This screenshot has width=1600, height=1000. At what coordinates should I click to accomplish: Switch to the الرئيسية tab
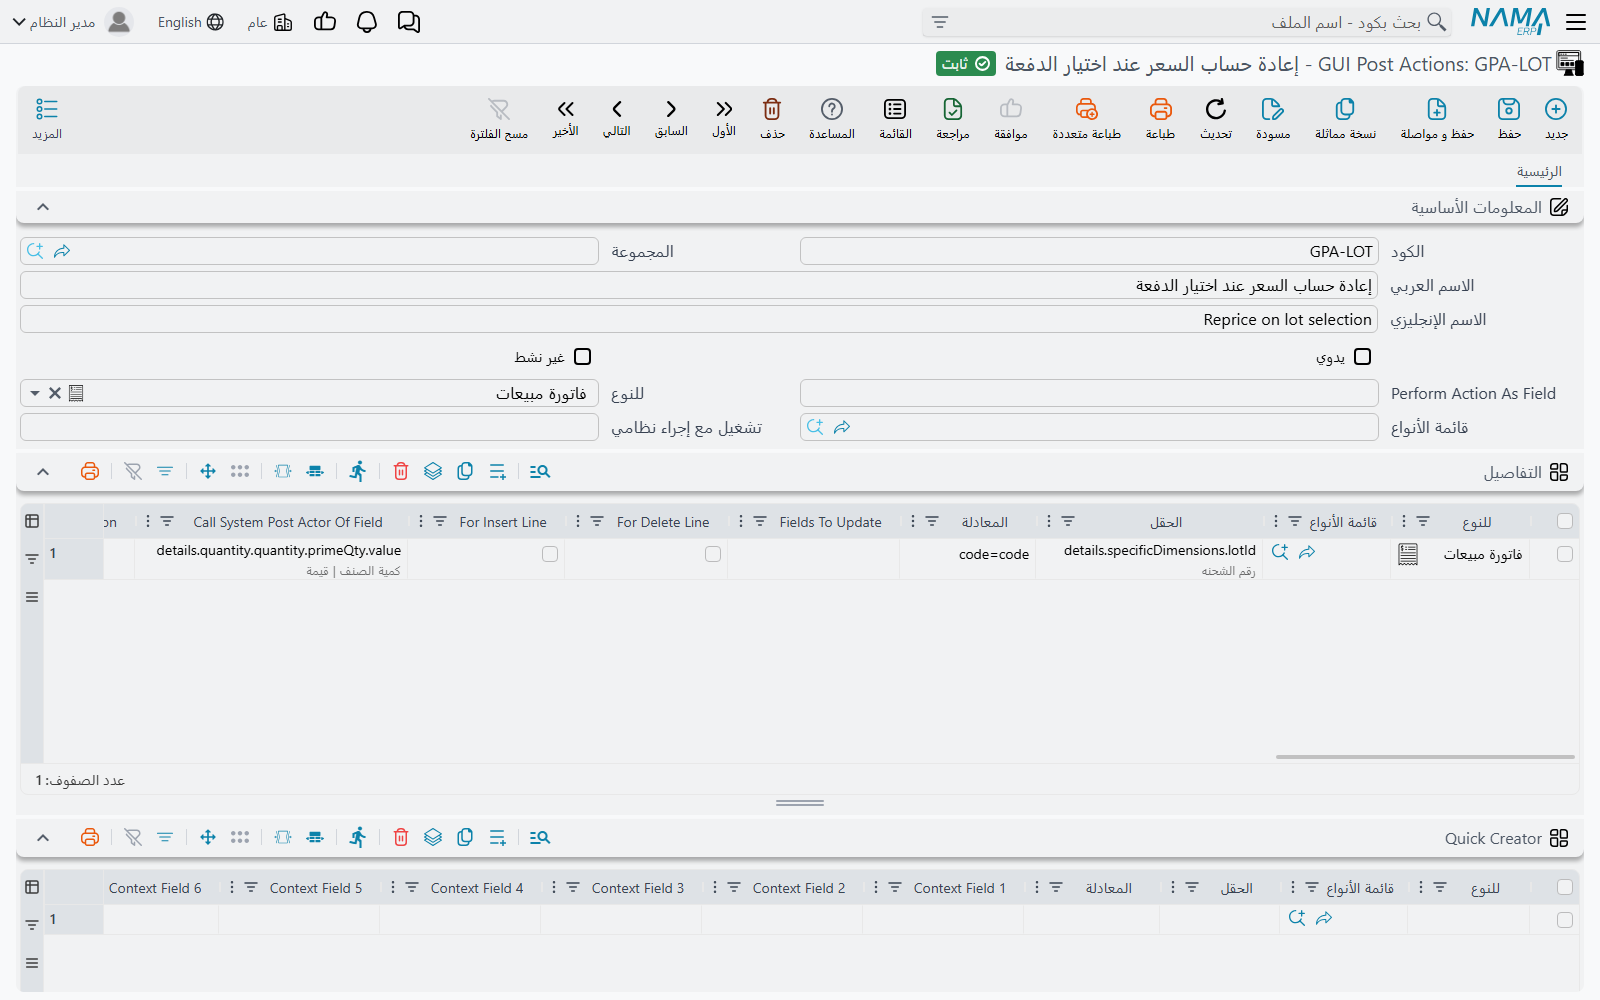point(1539,172)
